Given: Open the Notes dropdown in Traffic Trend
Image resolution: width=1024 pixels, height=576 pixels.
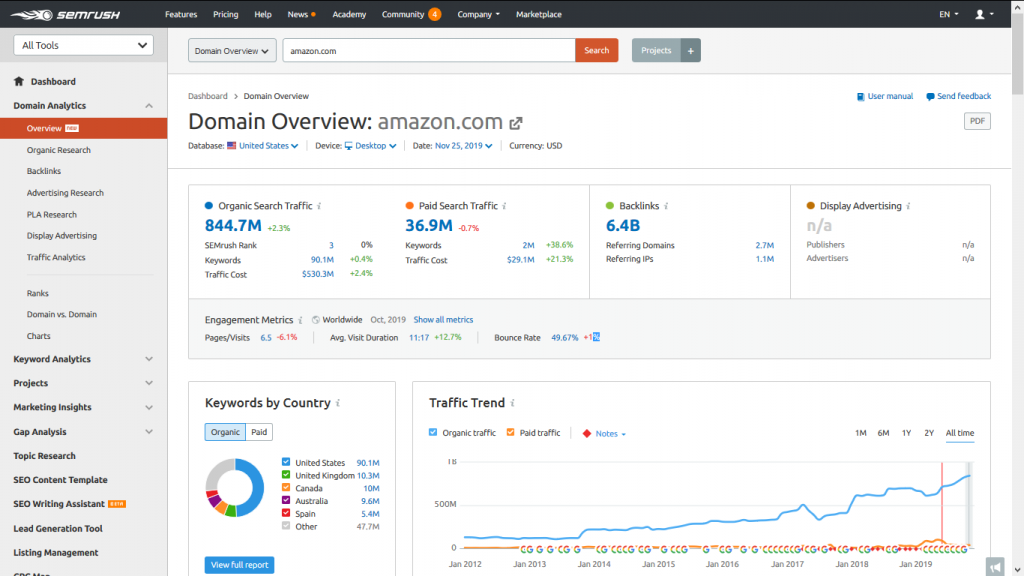Looking at the screenshot, I should pos(610,434).
